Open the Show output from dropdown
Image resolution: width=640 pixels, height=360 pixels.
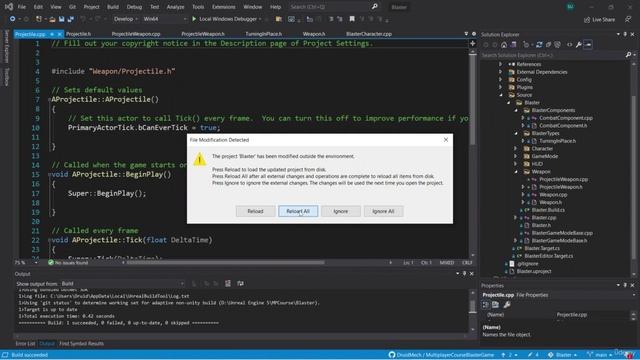pyautogui.click(x=122, y=284)
